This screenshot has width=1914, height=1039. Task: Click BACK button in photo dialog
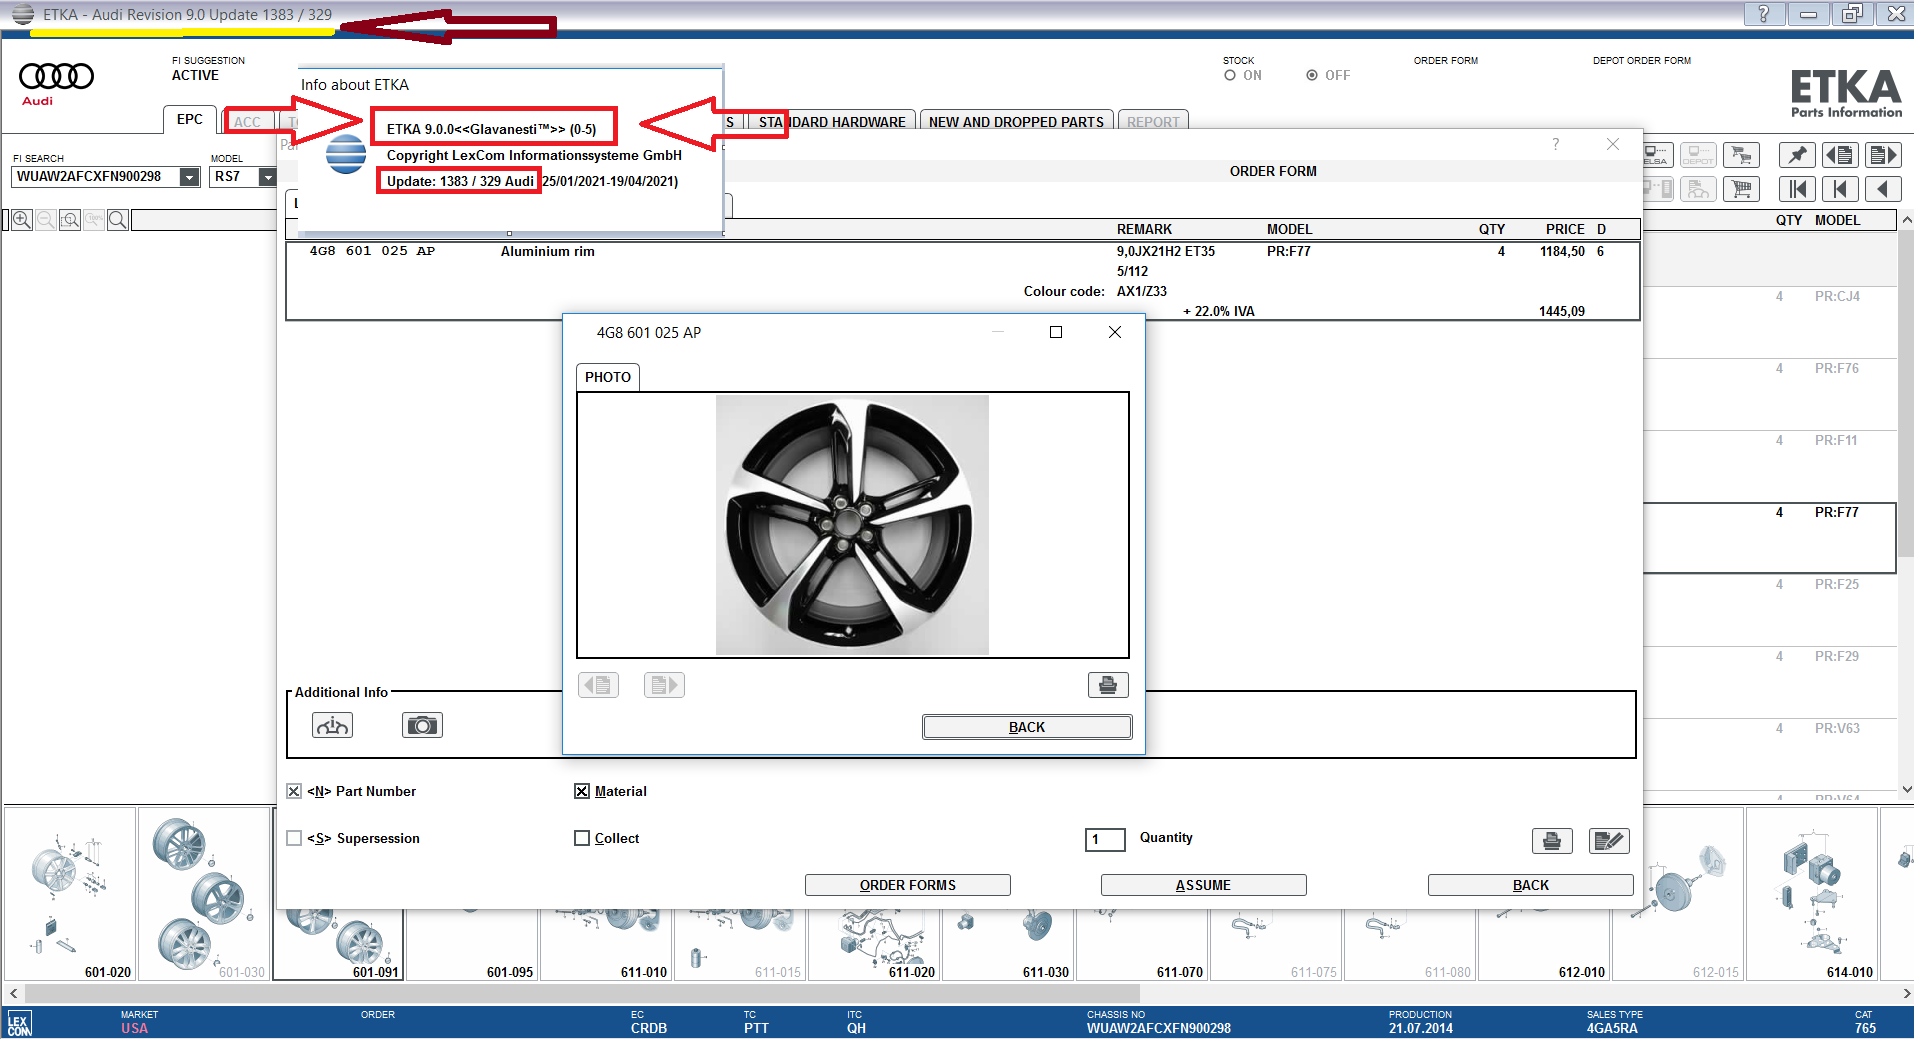click(x=1027, y=727)
